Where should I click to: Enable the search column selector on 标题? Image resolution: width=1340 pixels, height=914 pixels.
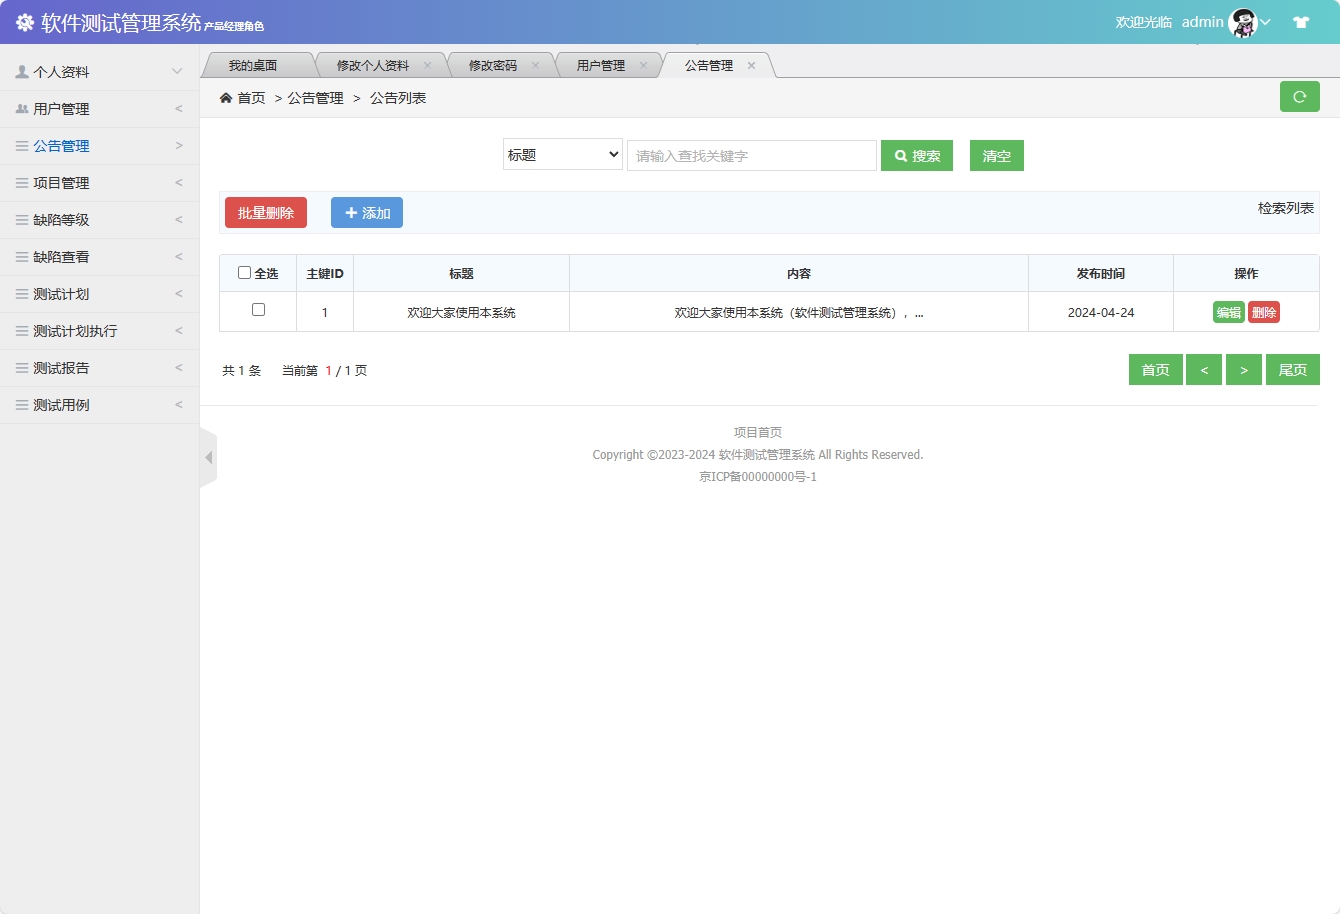tap(562, 155)
